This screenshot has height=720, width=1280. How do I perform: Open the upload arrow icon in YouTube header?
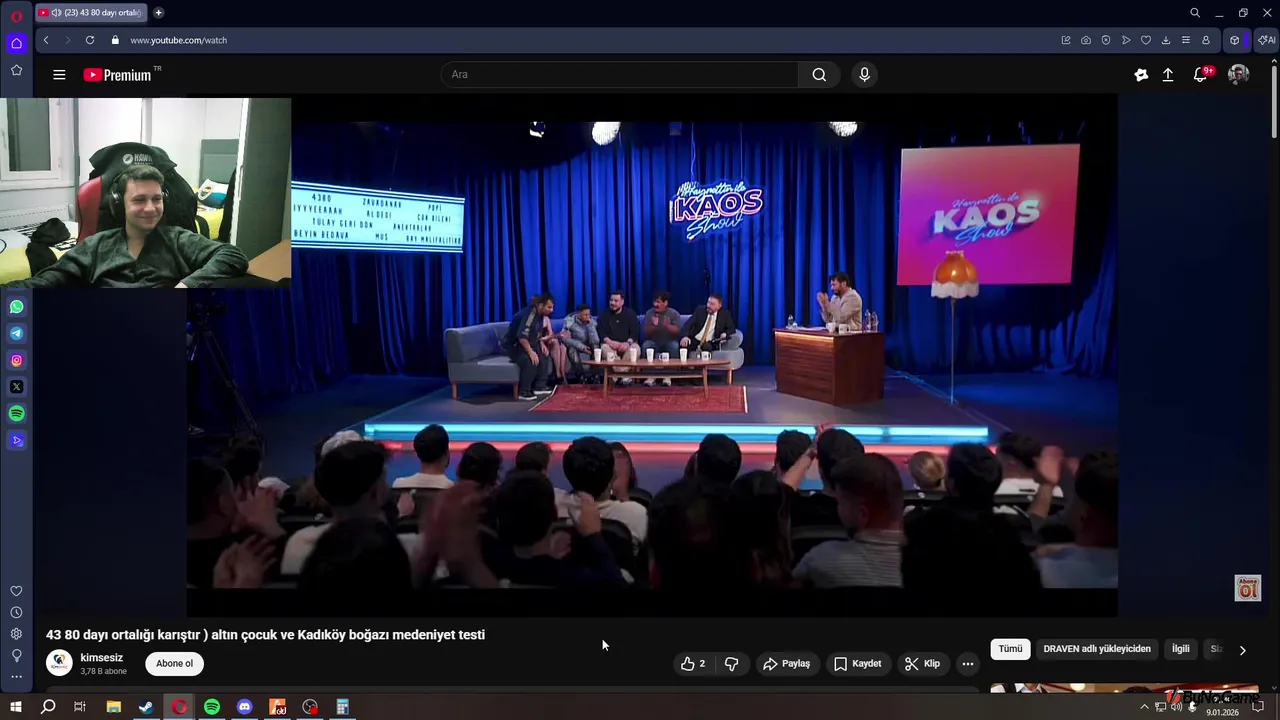point(1168,75)
